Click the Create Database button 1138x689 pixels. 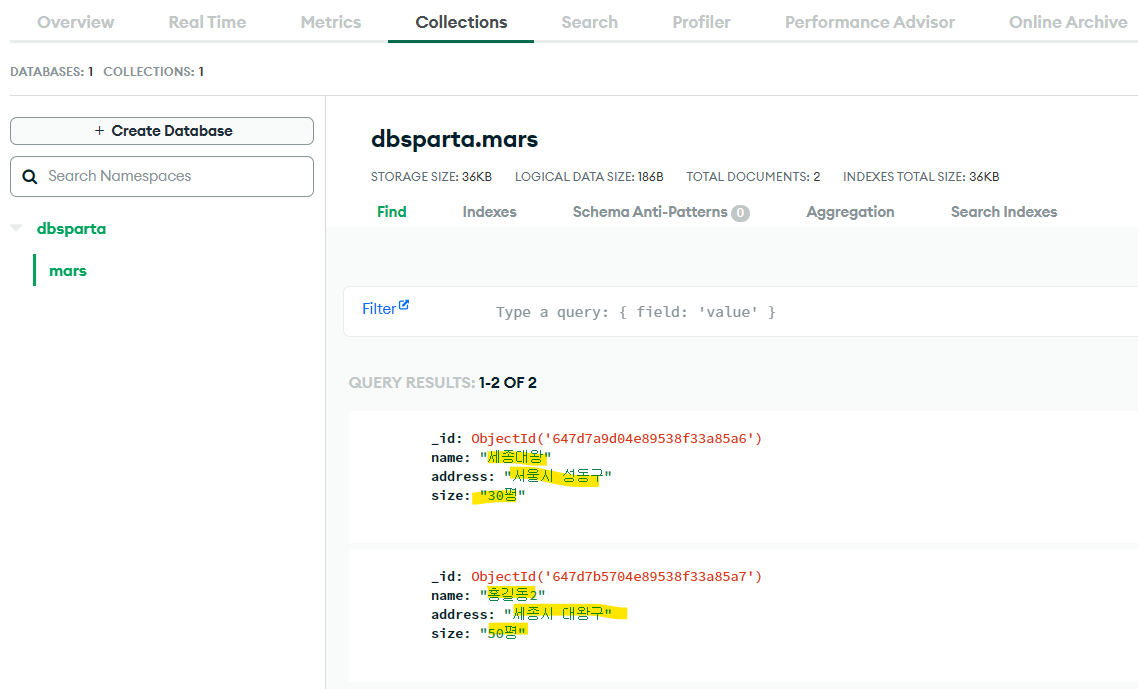(x=162, y=131)
